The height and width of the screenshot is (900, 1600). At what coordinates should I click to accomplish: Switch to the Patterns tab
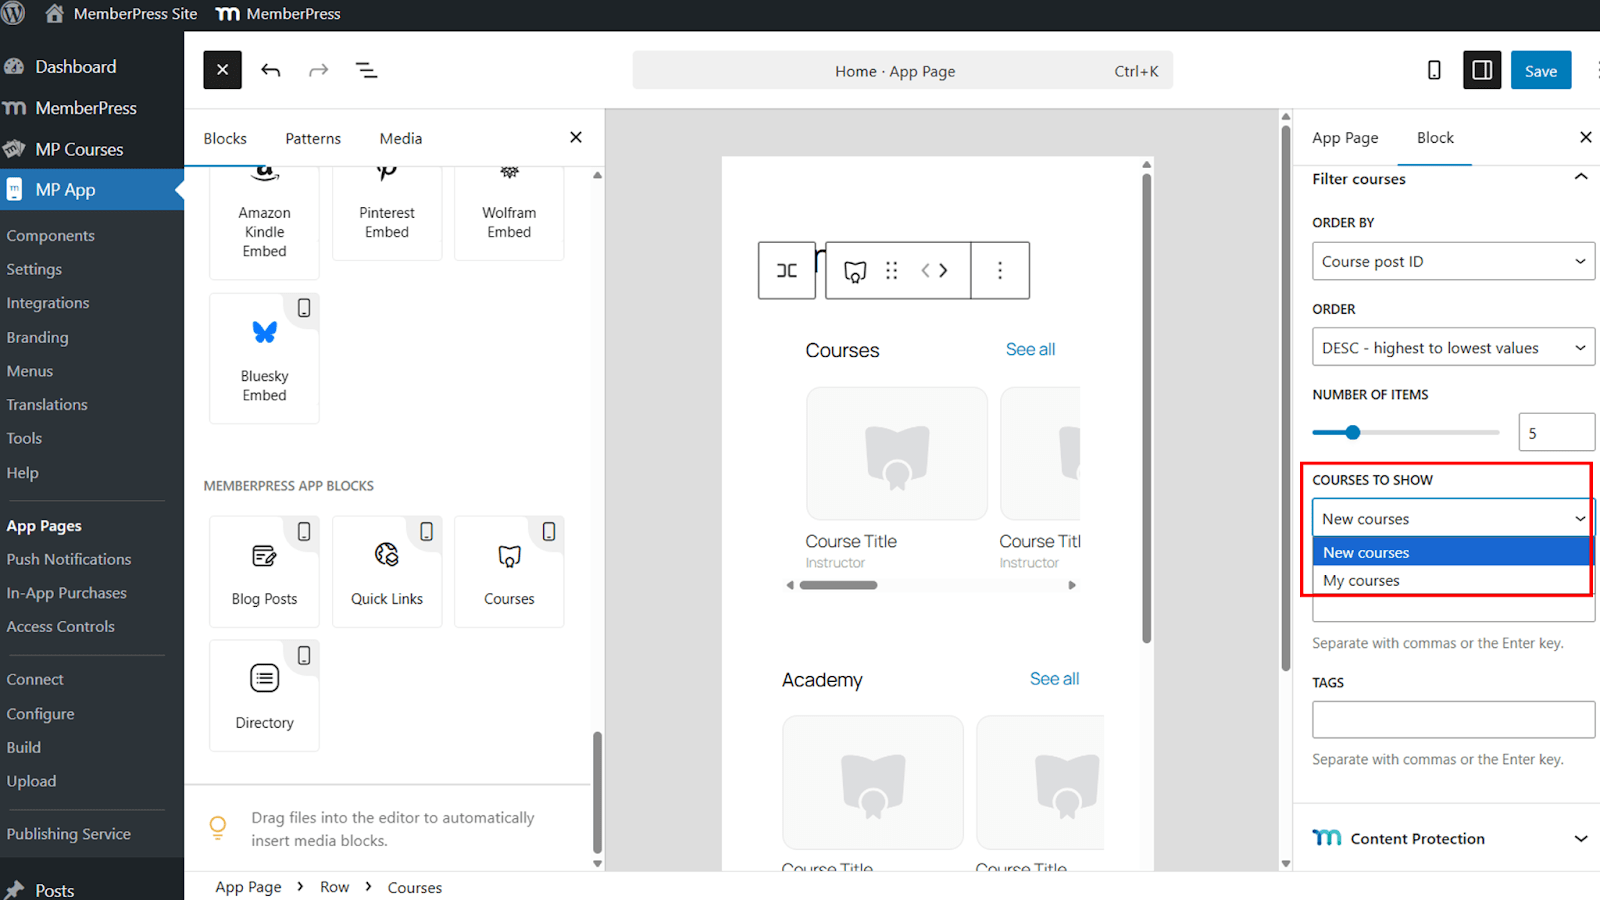tap(313, 138)
